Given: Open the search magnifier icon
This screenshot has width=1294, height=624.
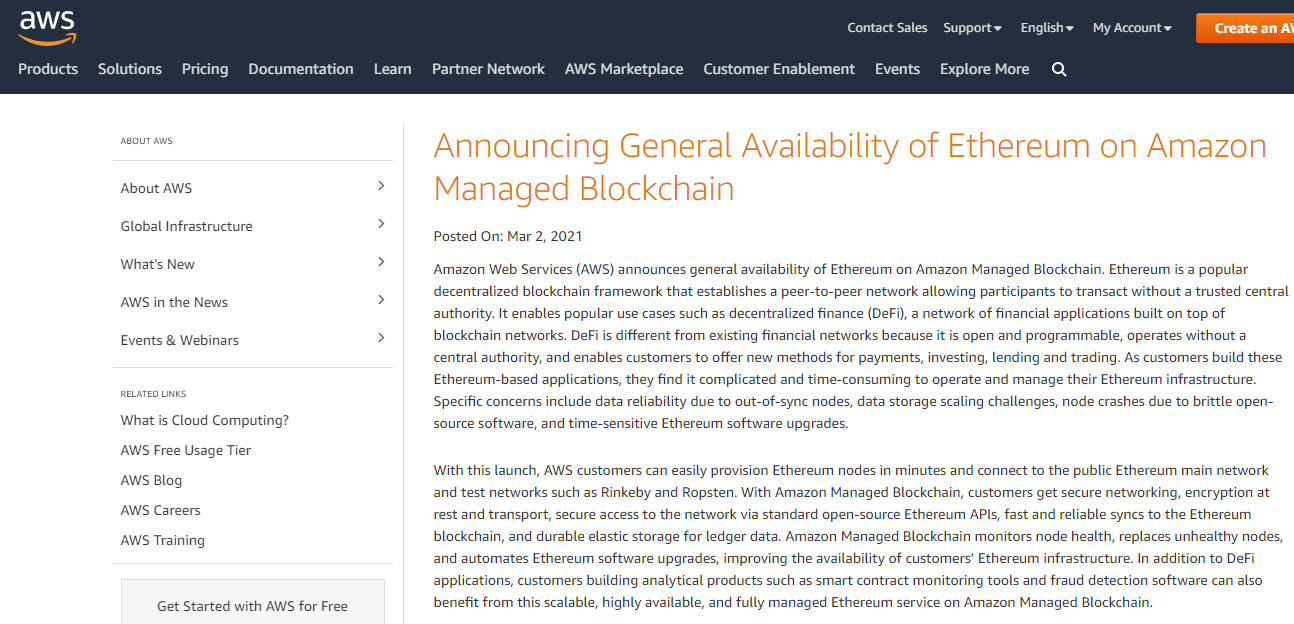Looking at the screenshot, I should coord(1059,69).
